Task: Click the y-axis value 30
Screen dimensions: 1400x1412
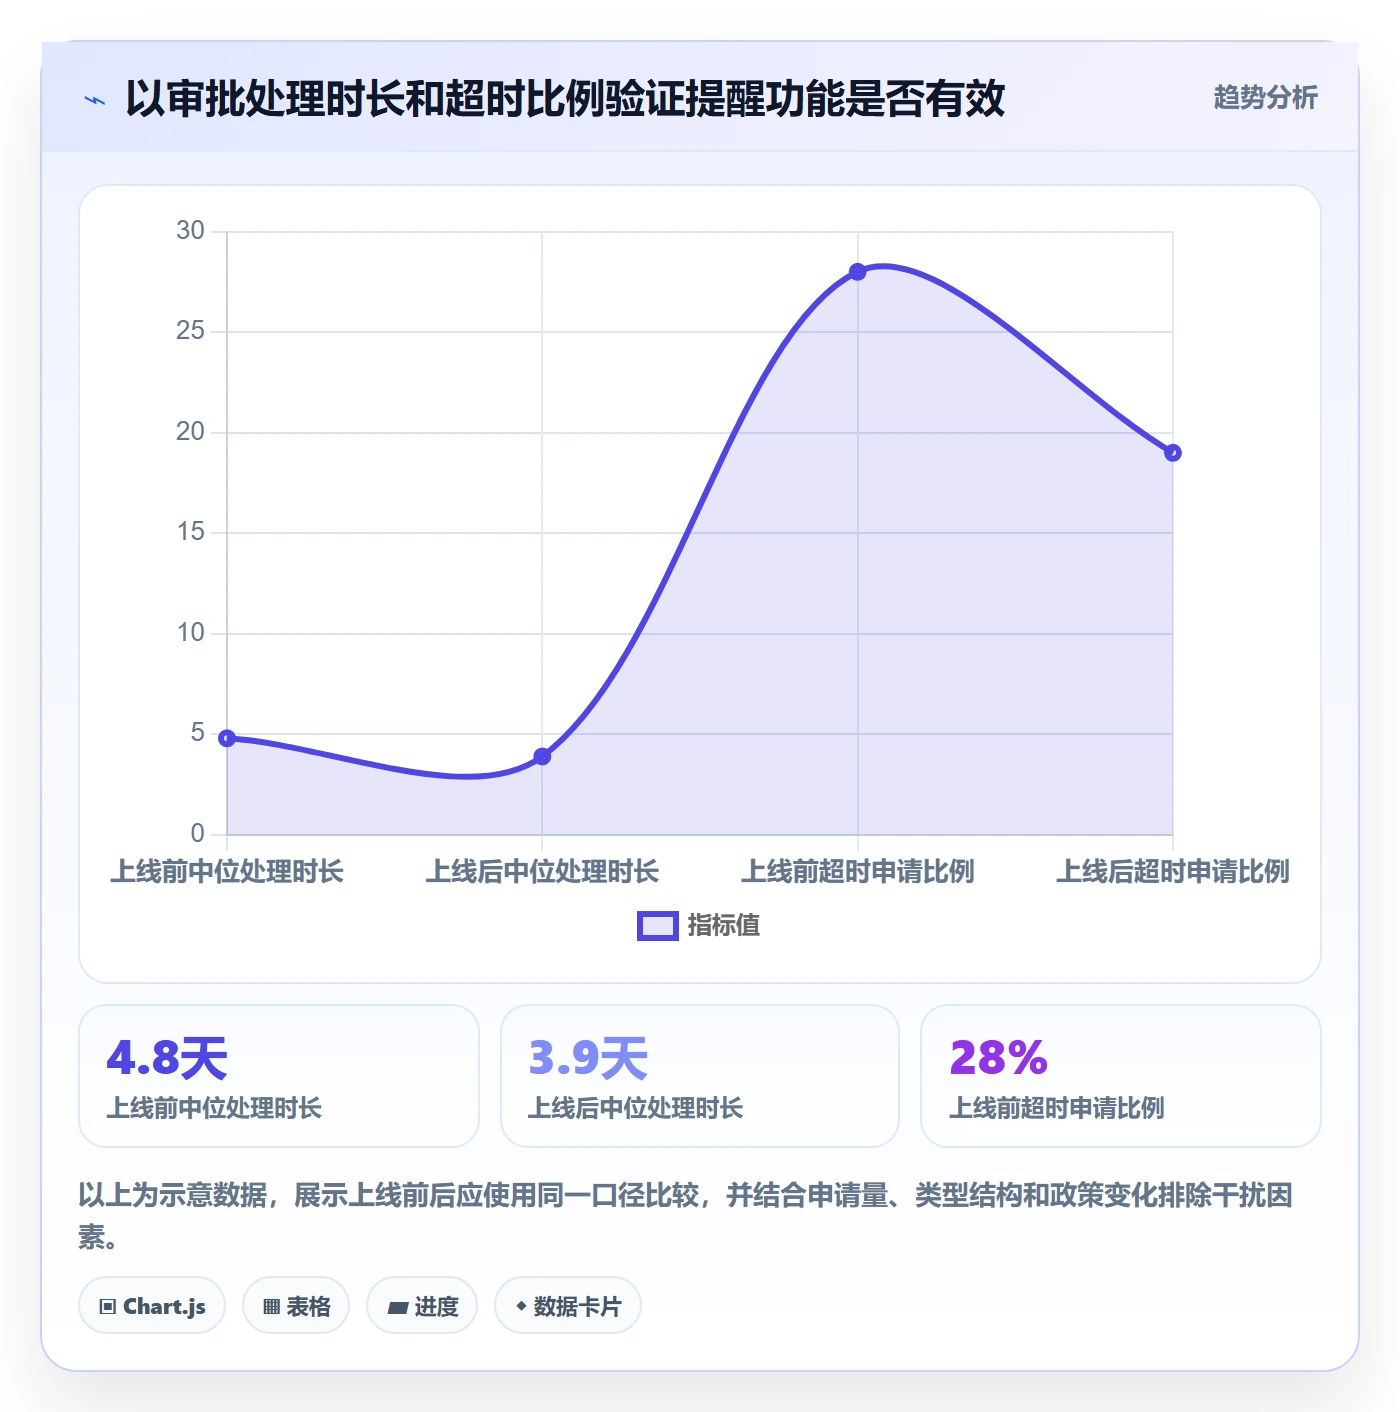Action: click(x=190, y=231)
